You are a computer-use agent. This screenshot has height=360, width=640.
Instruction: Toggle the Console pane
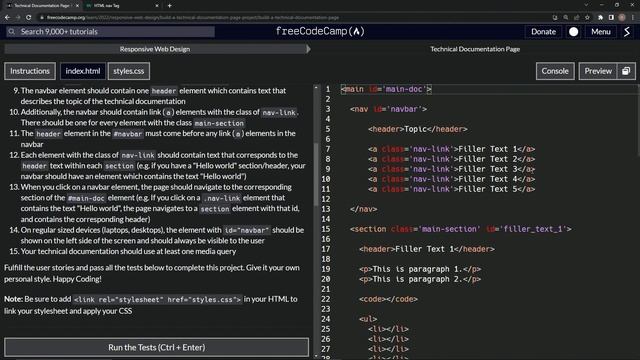pos(555,71)
